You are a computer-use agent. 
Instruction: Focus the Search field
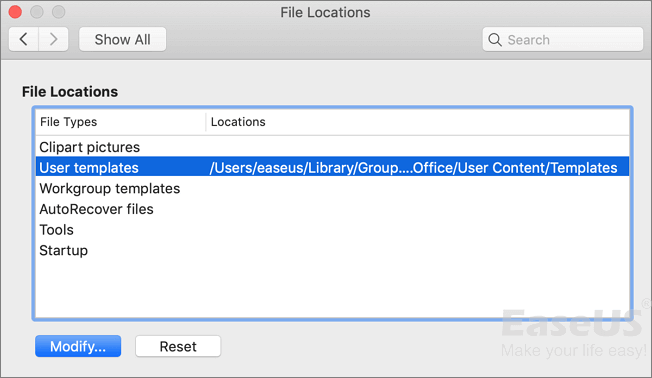tap(563, 40)
